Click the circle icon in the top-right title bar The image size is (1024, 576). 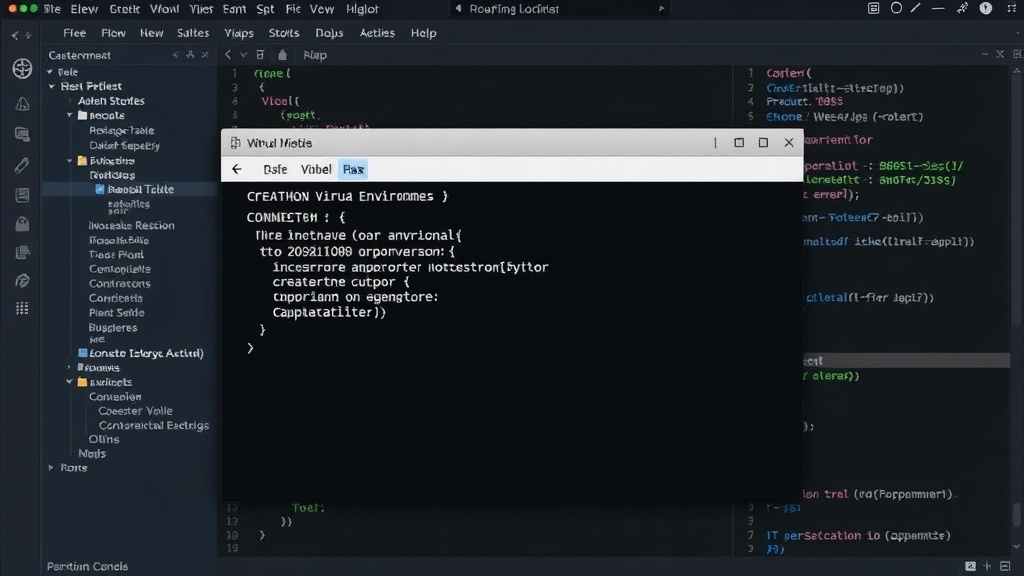(x=896, y=8)
